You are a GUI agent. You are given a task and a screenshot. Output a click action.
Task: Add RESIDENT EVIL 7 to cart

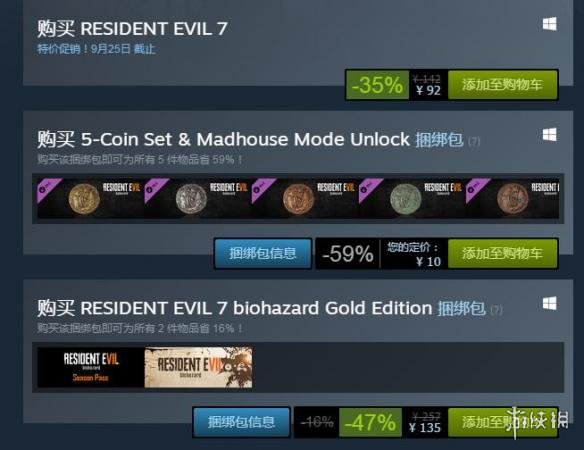[502, 85]
